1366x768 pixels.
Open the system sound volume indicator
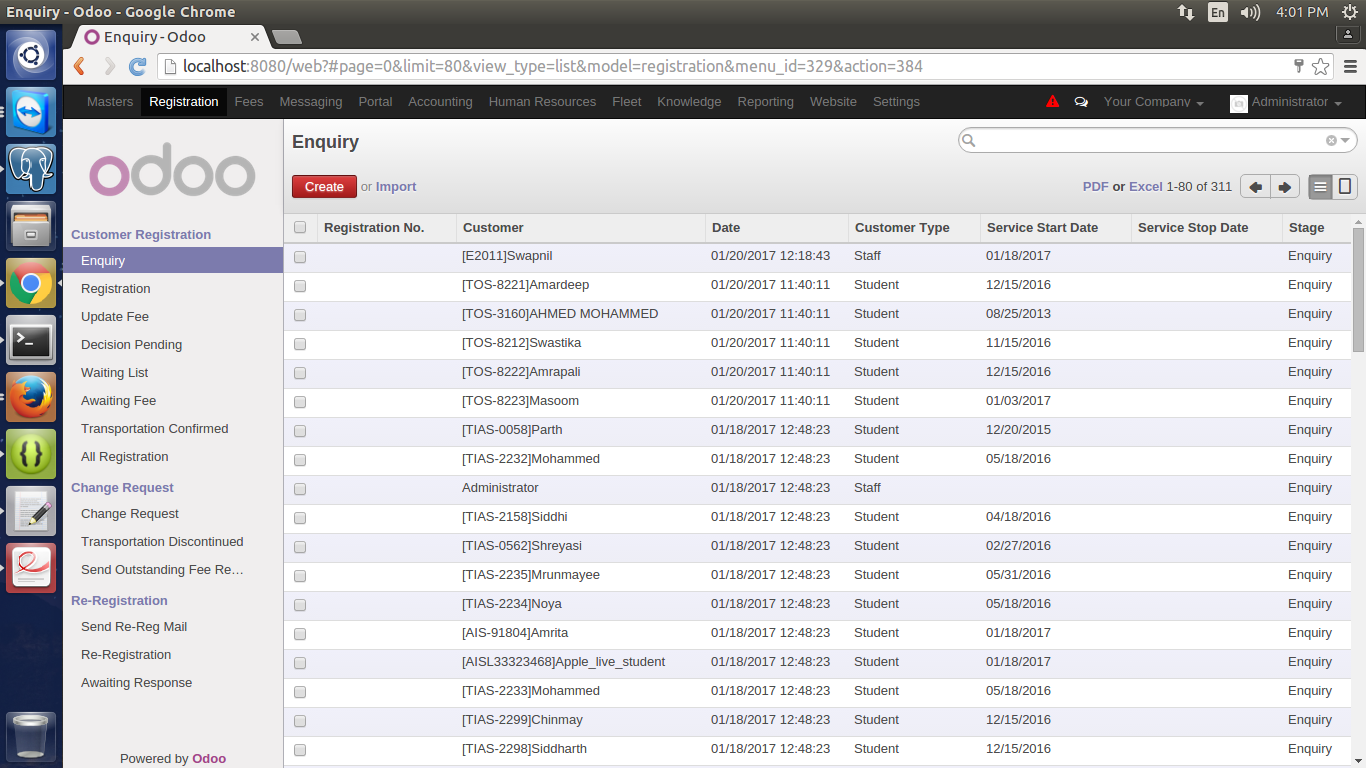click(x=1250, y=12)
